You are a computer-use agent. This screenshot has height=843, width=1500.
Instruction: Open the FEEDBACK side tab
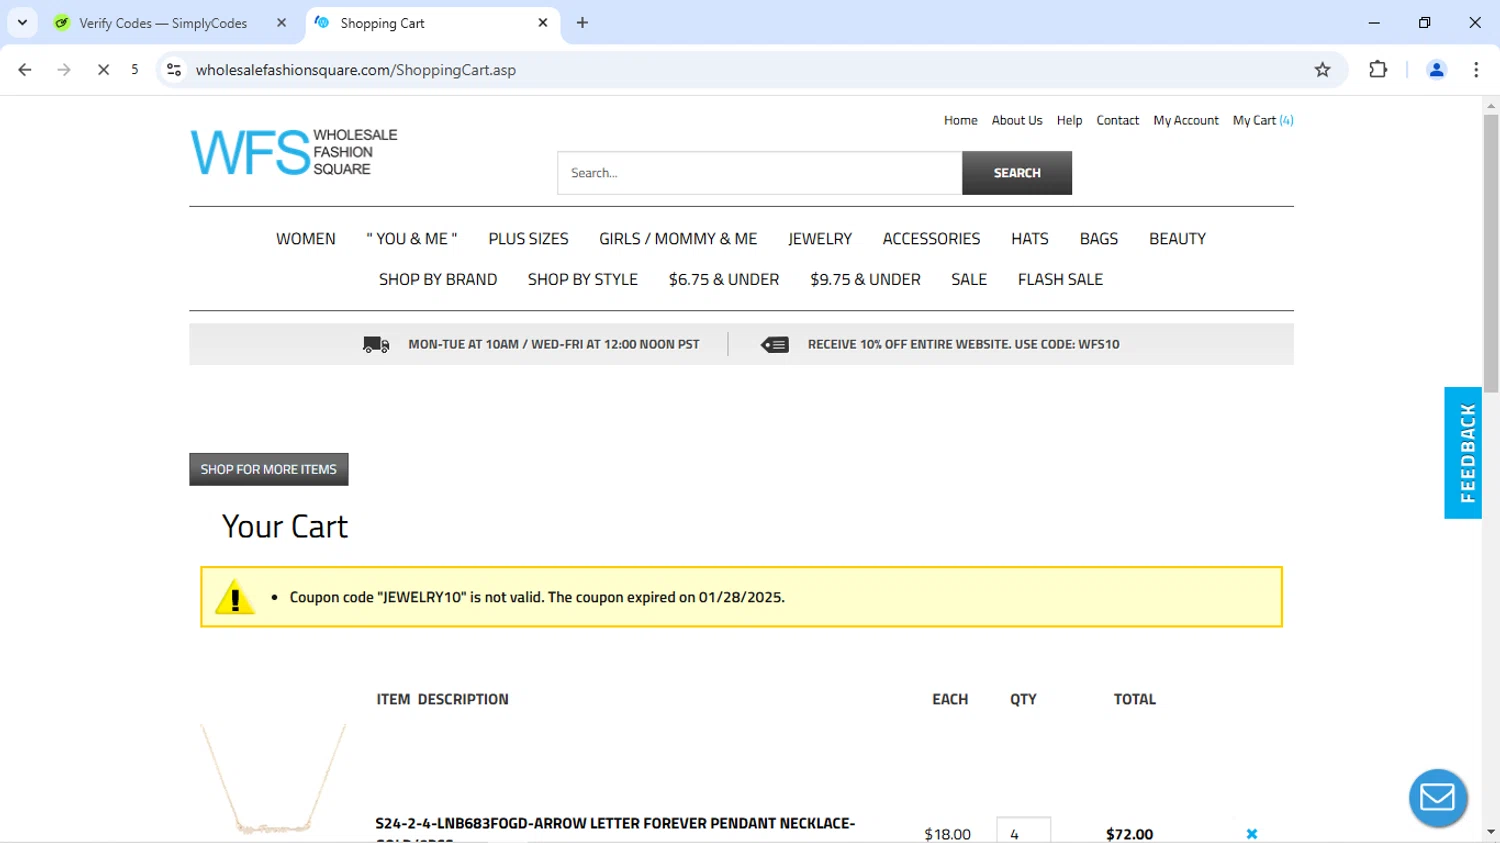[1463, 453]
